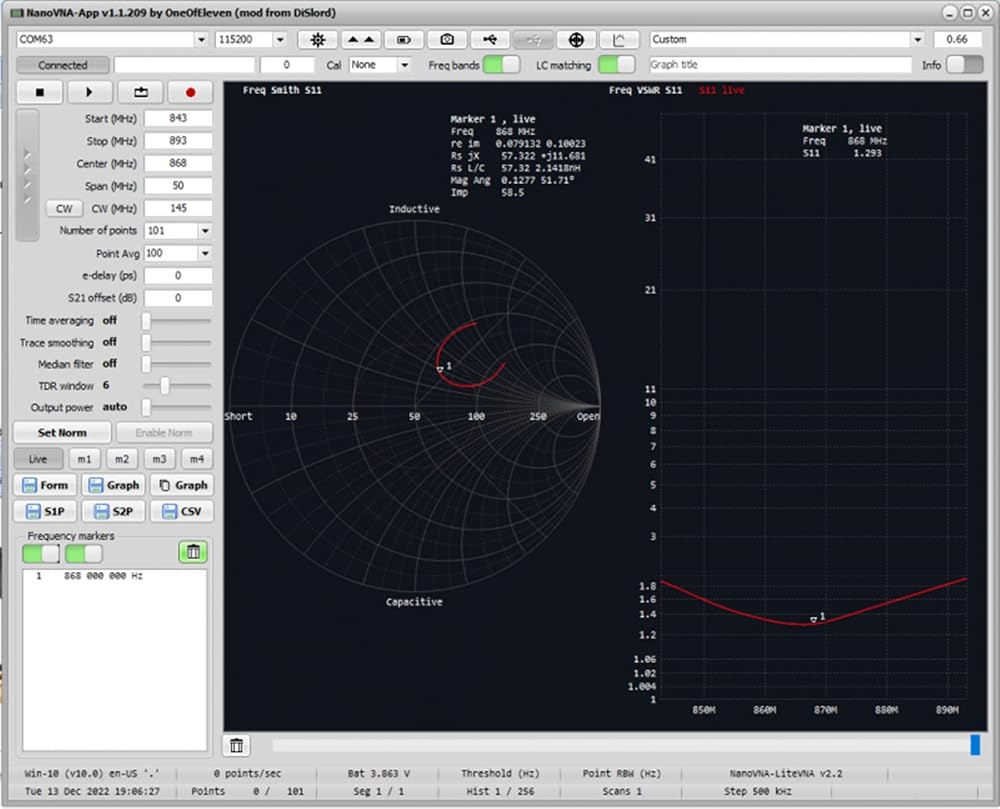Click the red record button
The height and width of the screenshot is (809, 1000).
[190, 92]
